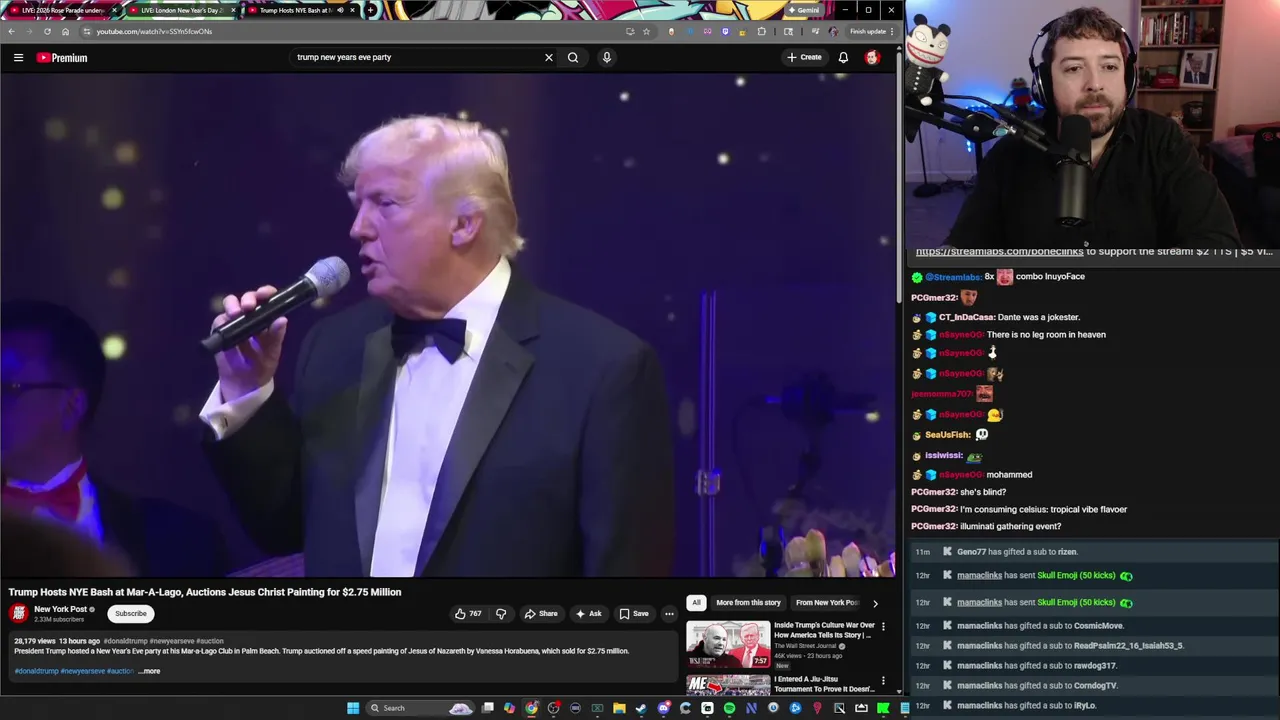Open more actions ellipsis under video
The image size is (1280, 720).
tap(669, 613)
